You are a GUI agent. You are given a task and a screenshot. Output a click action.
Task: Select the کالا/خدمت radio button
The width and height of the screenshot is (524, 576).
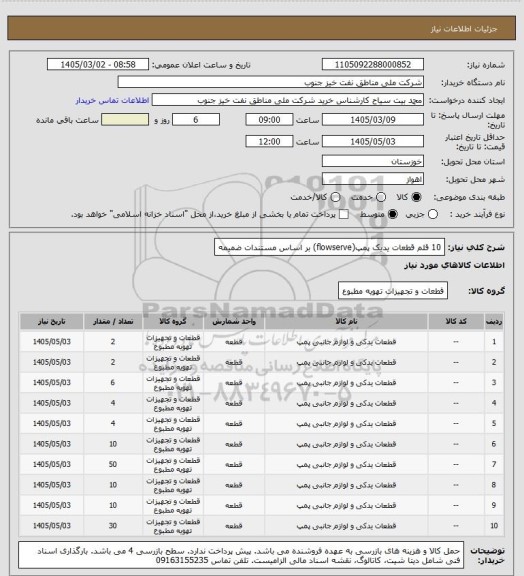335,197
